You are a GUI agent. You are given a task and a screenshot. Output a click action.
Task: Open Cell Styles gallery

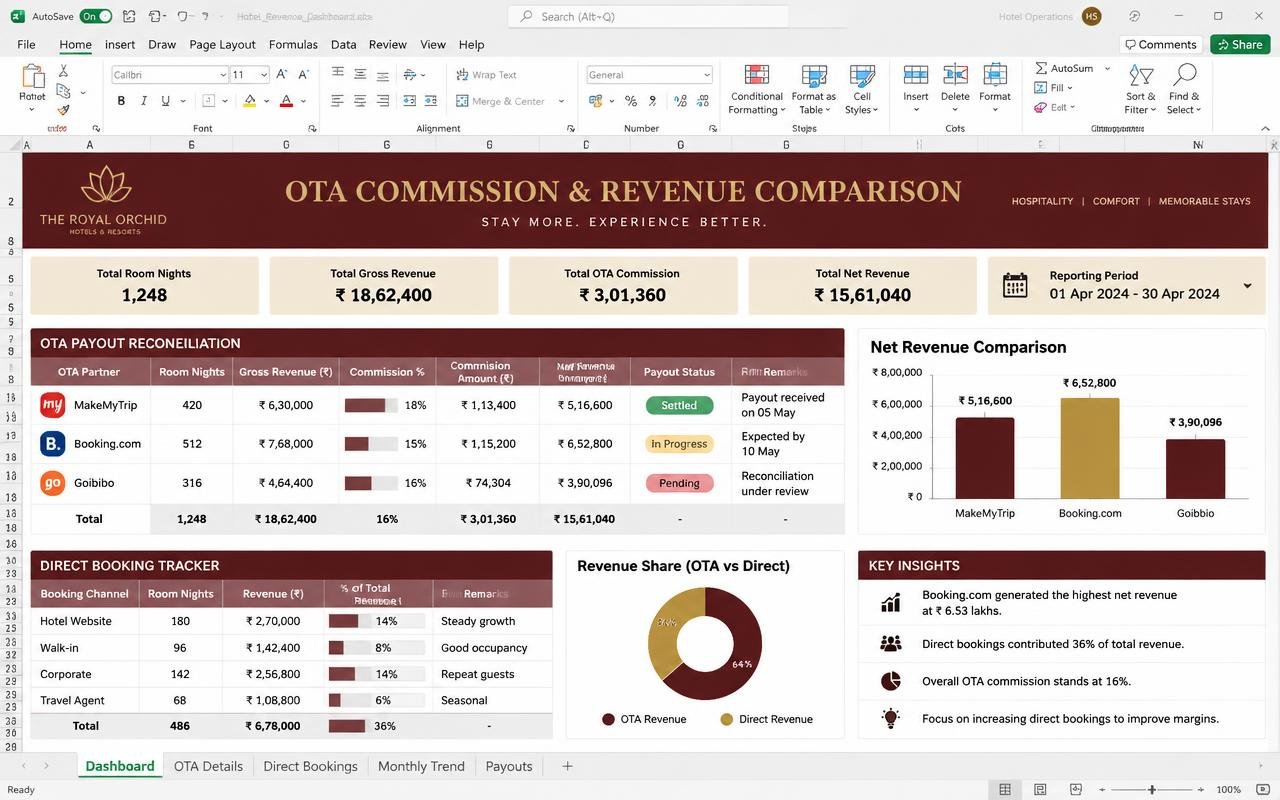(862, 90)
